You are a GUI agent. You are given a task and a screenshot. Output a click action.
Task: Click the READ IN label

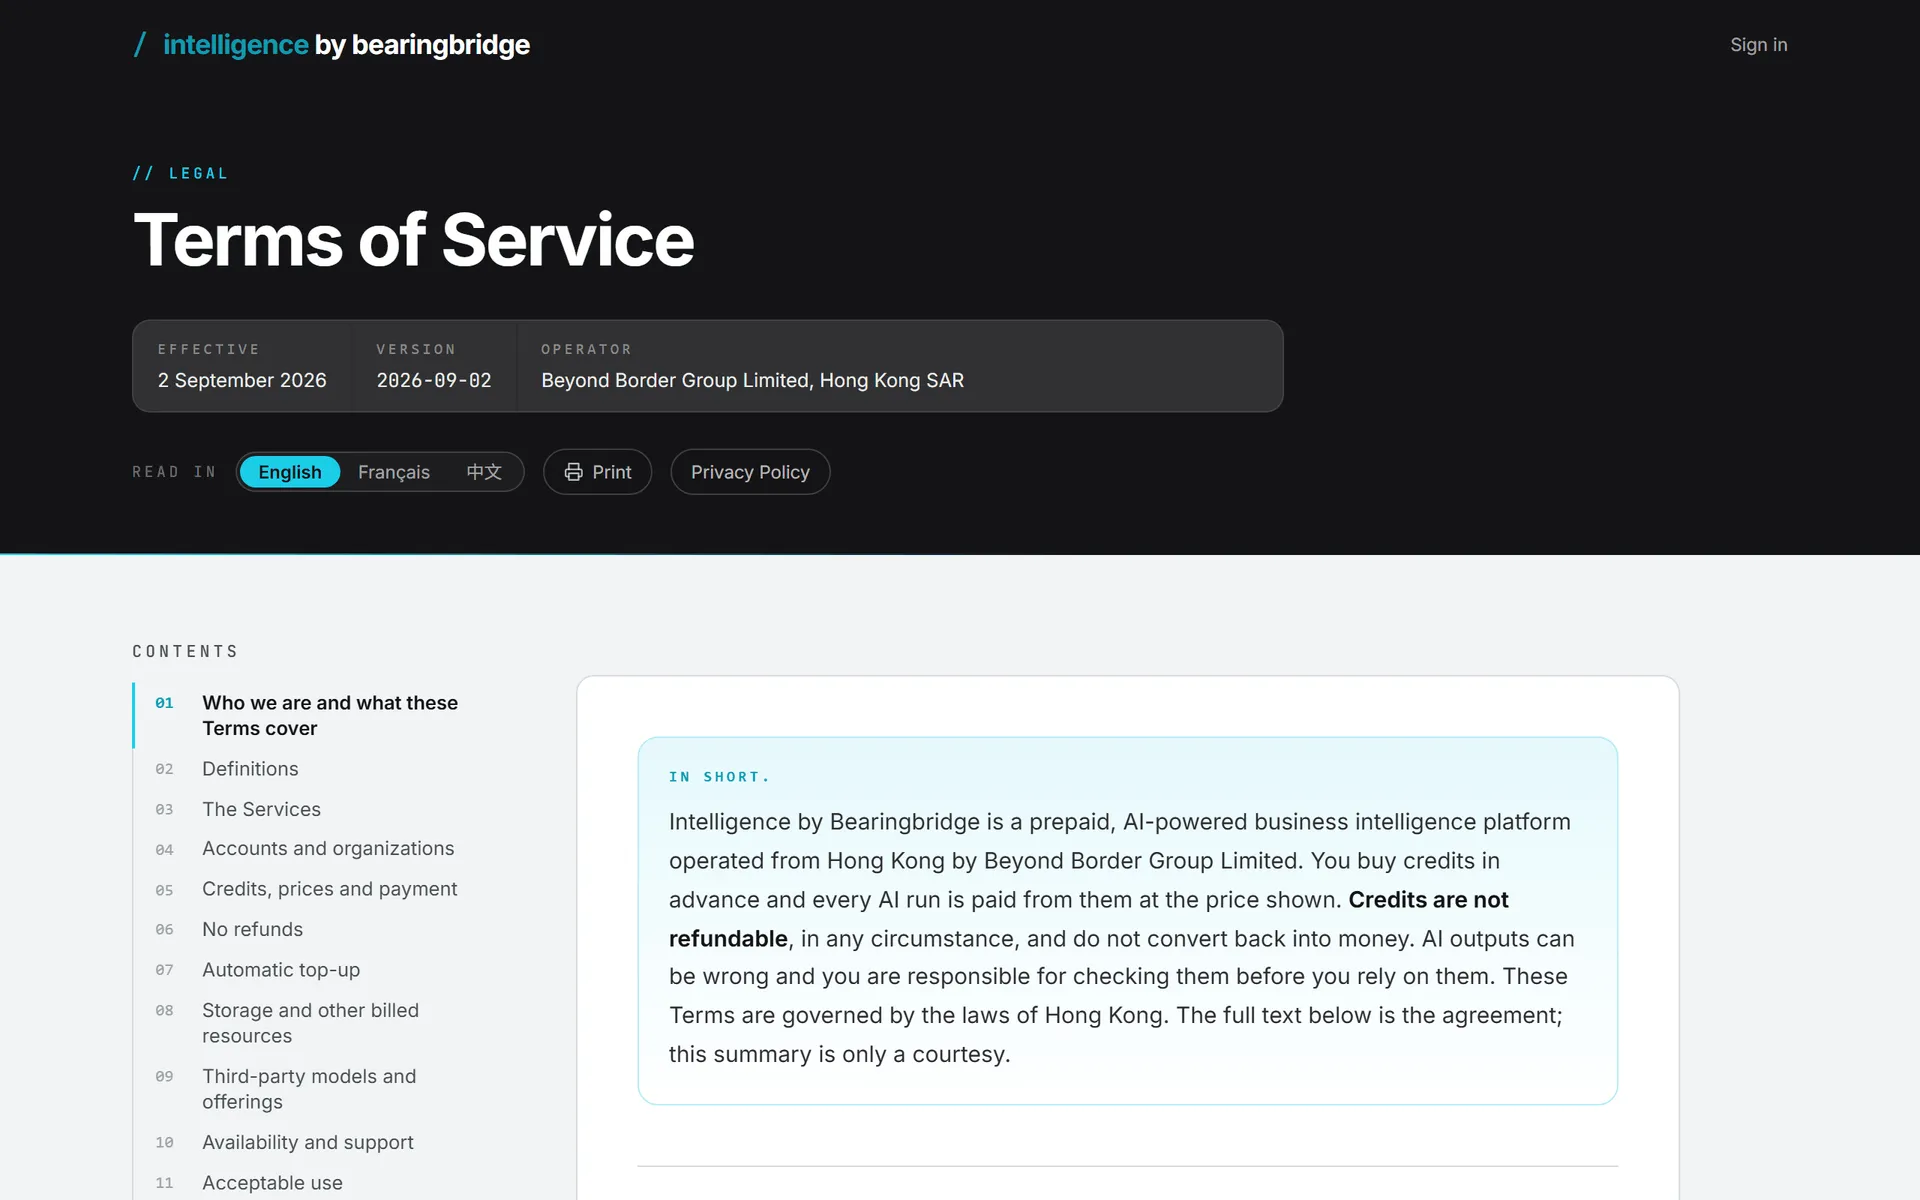174,472
